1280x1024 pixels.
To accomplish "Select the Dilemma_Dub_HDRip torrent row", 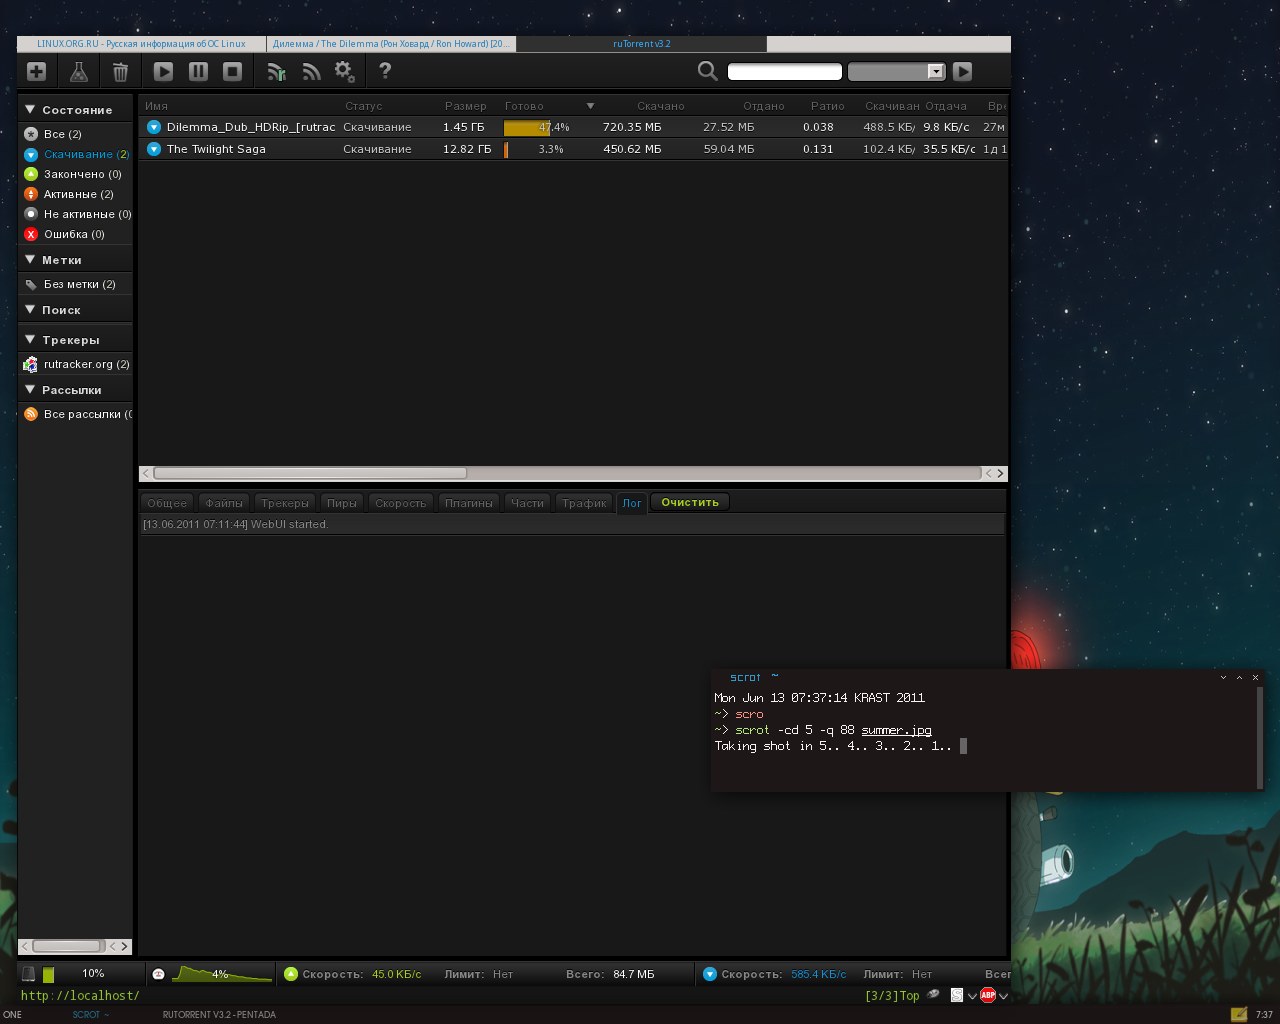I will point(573,127).
